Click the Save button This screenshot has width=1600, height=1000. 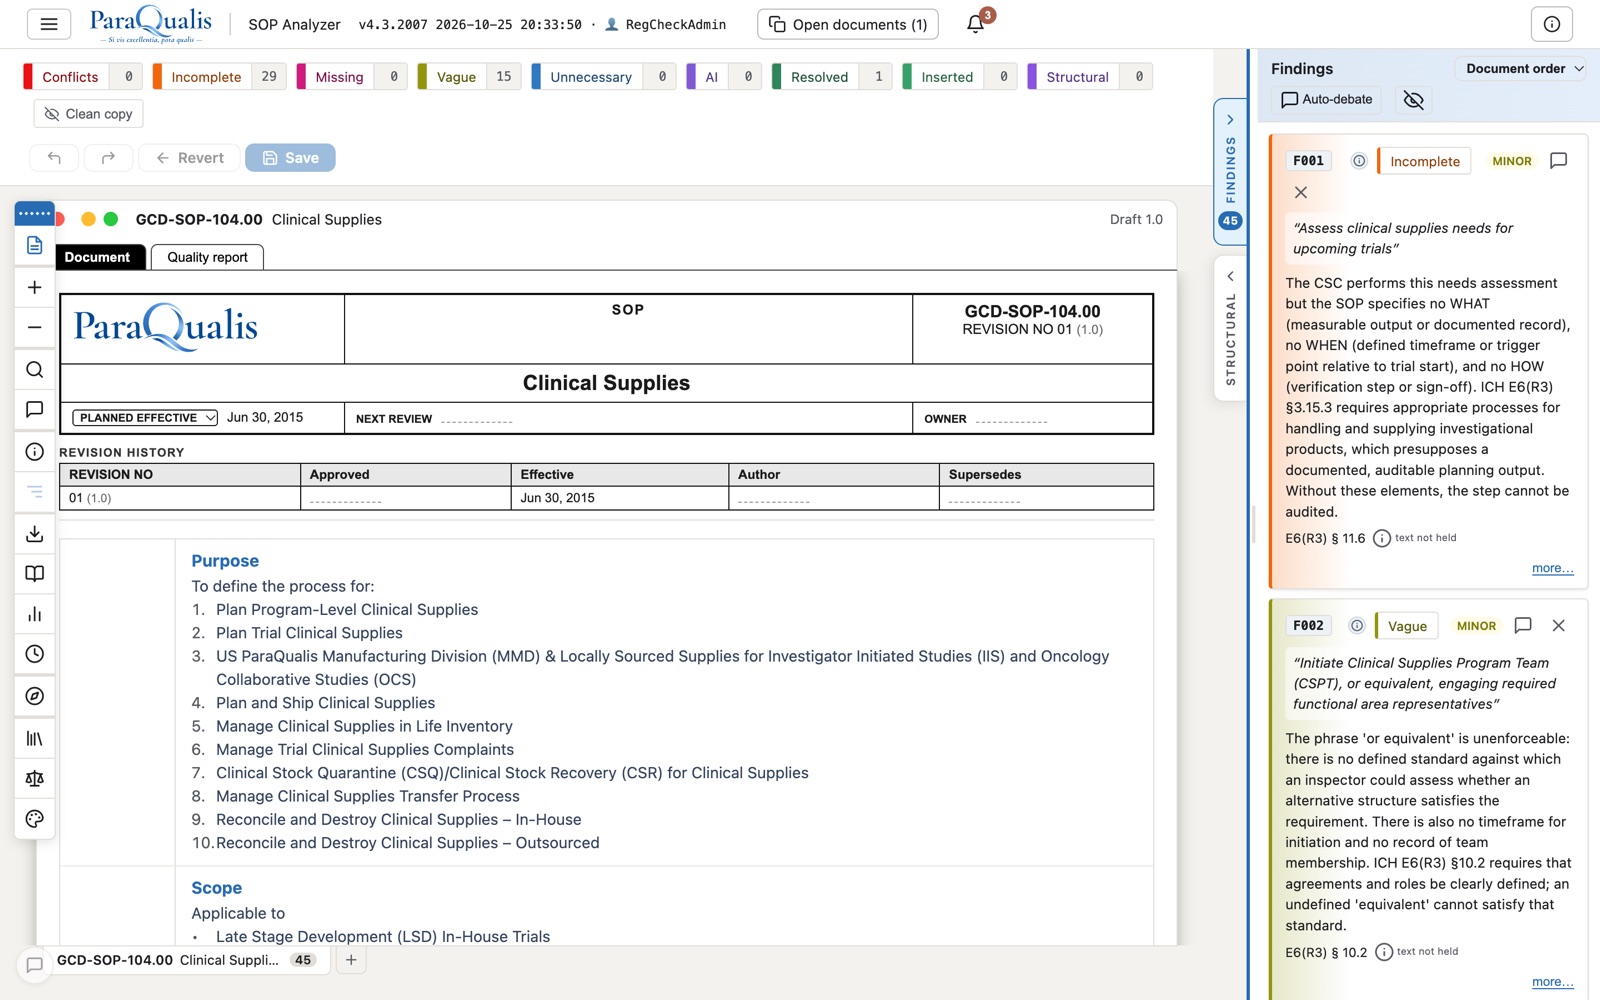290,158
